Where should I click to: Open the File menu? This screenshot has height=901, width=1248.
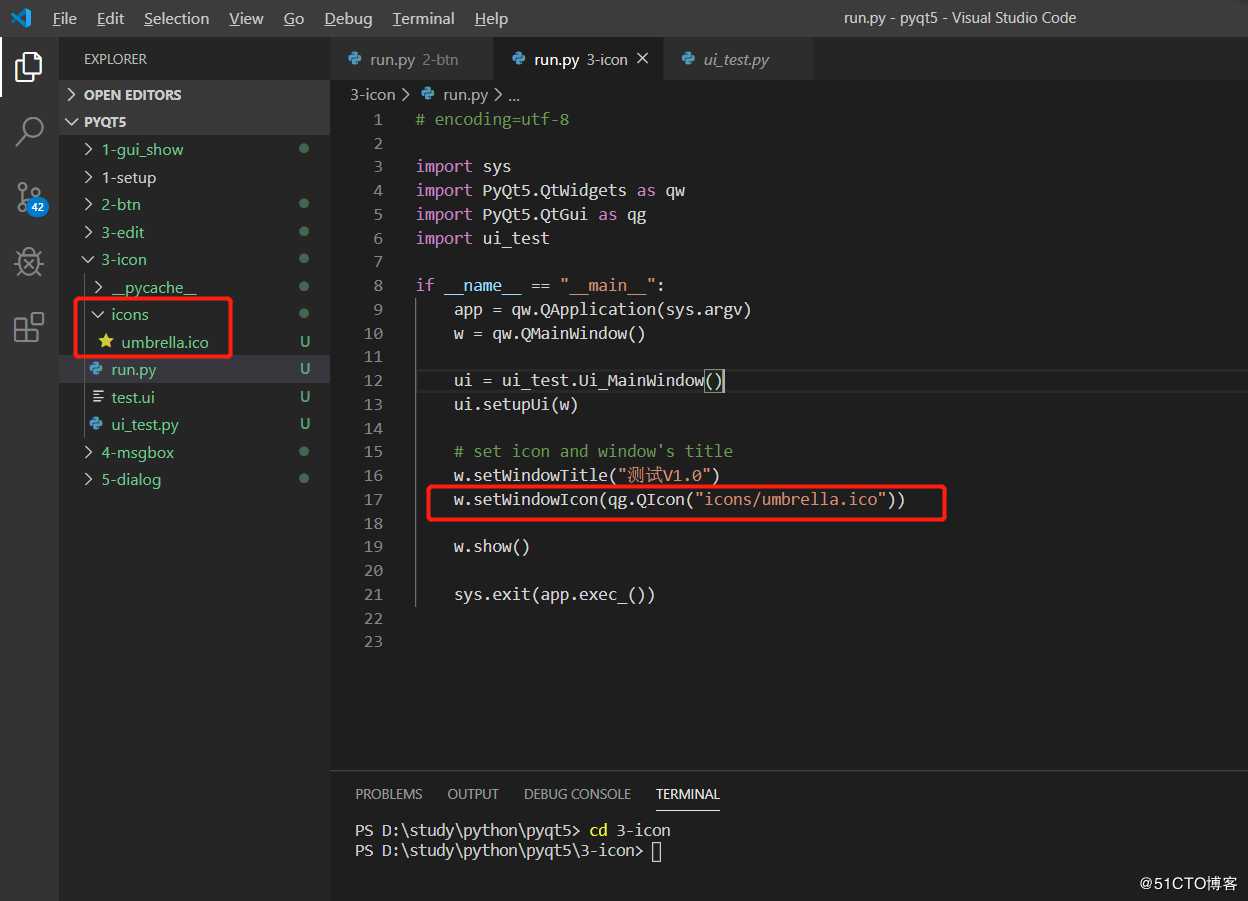64,18
